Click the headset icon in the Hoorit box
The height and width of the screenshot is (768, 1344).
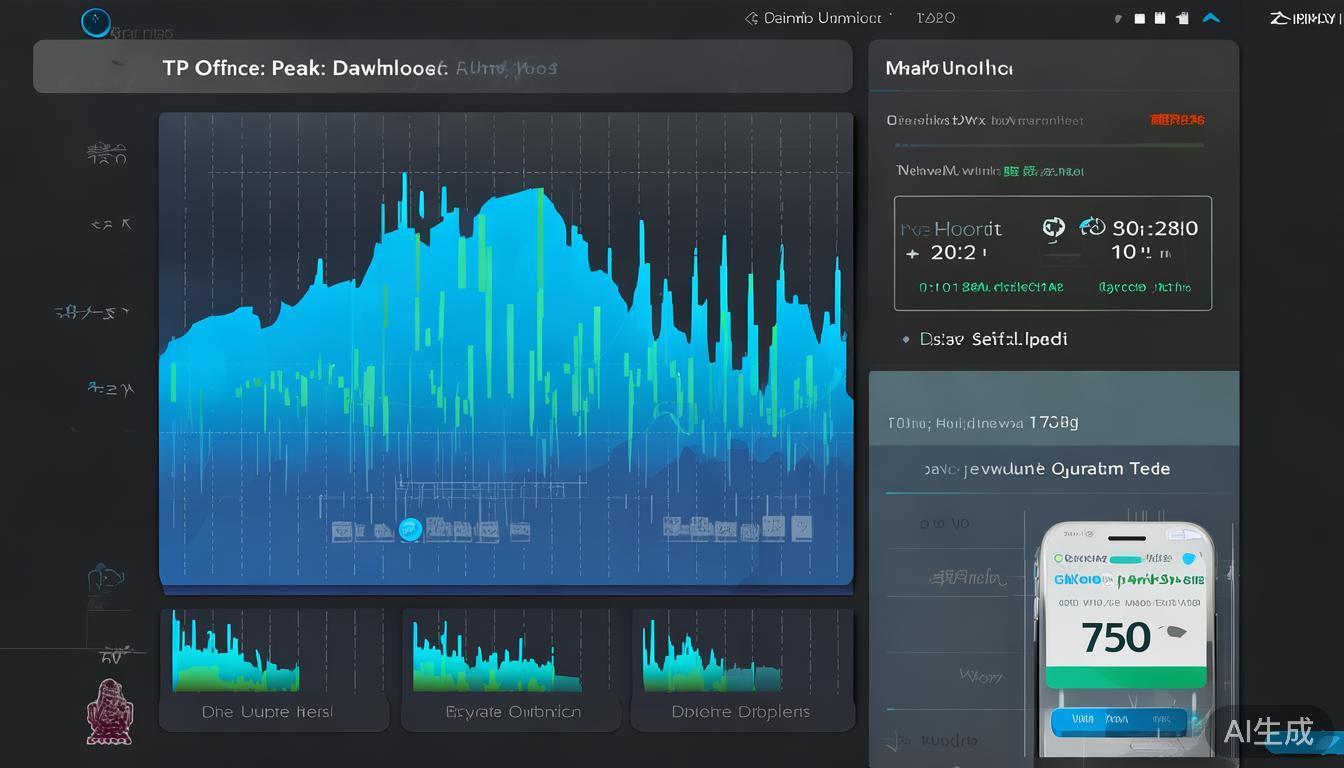click(x=1053, y=228)
